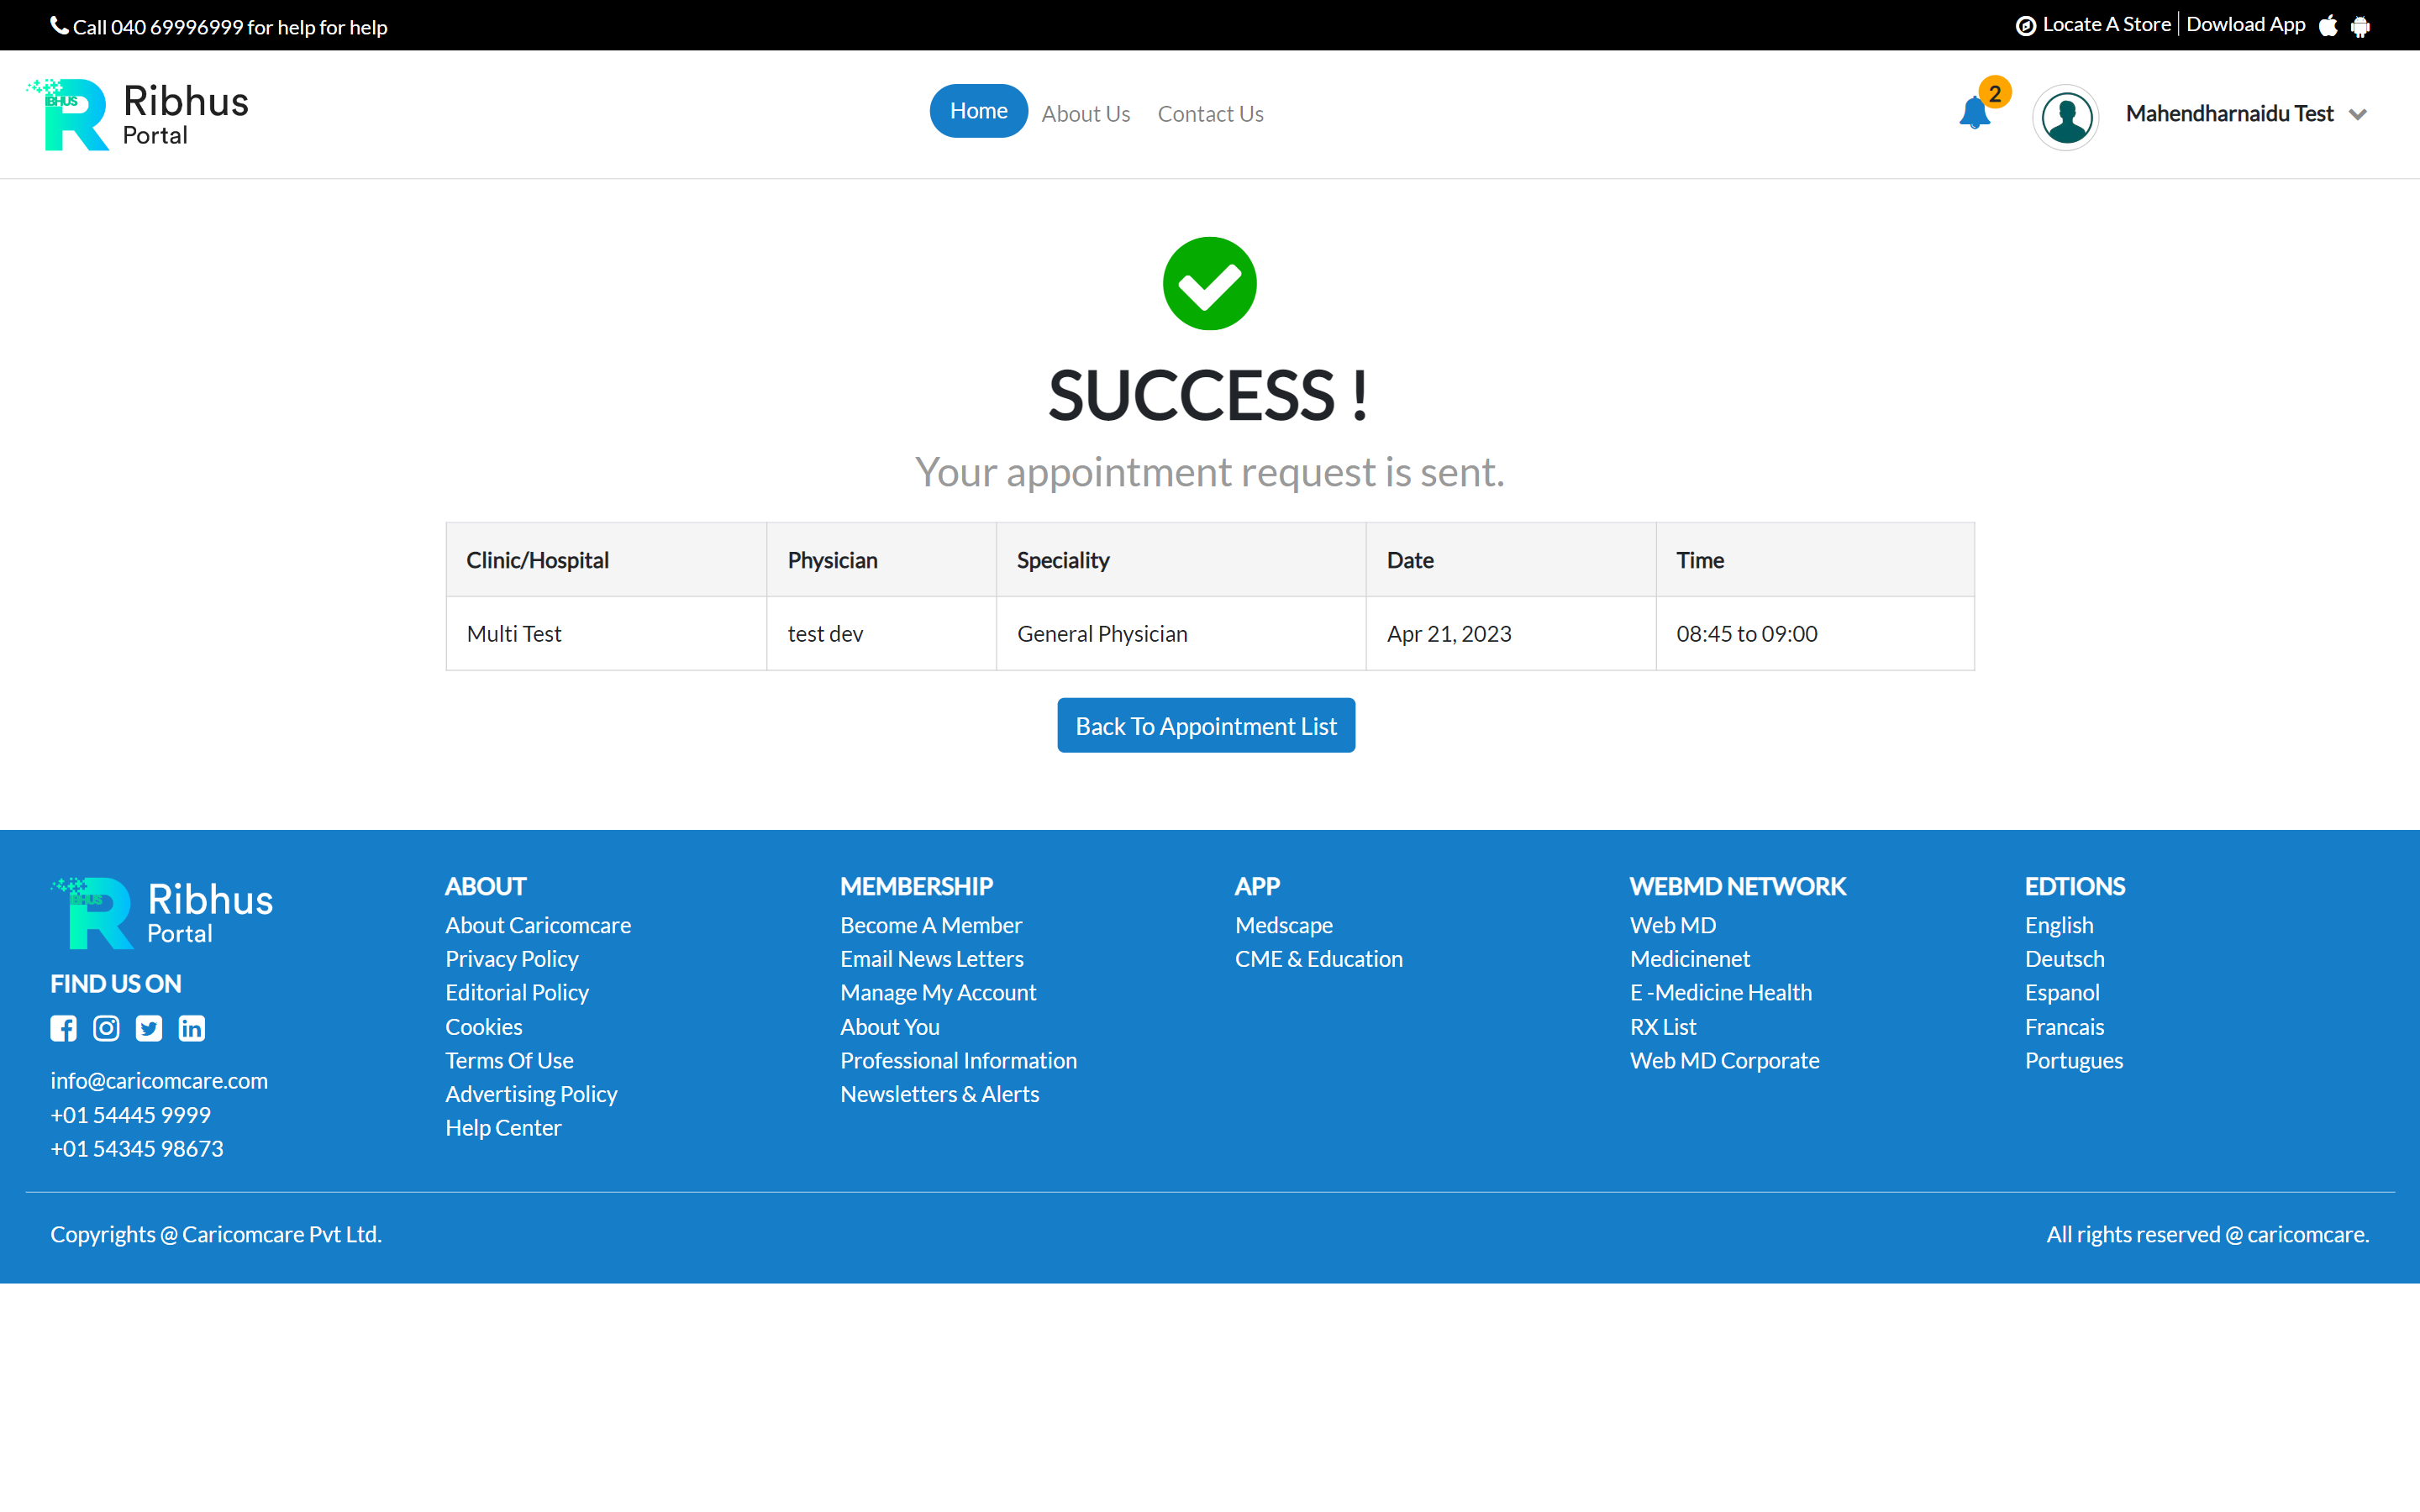Open the notification bell with 2 alerts
The width and height of the screenshot is (2420, 1512).
[x=1975, y=115]
